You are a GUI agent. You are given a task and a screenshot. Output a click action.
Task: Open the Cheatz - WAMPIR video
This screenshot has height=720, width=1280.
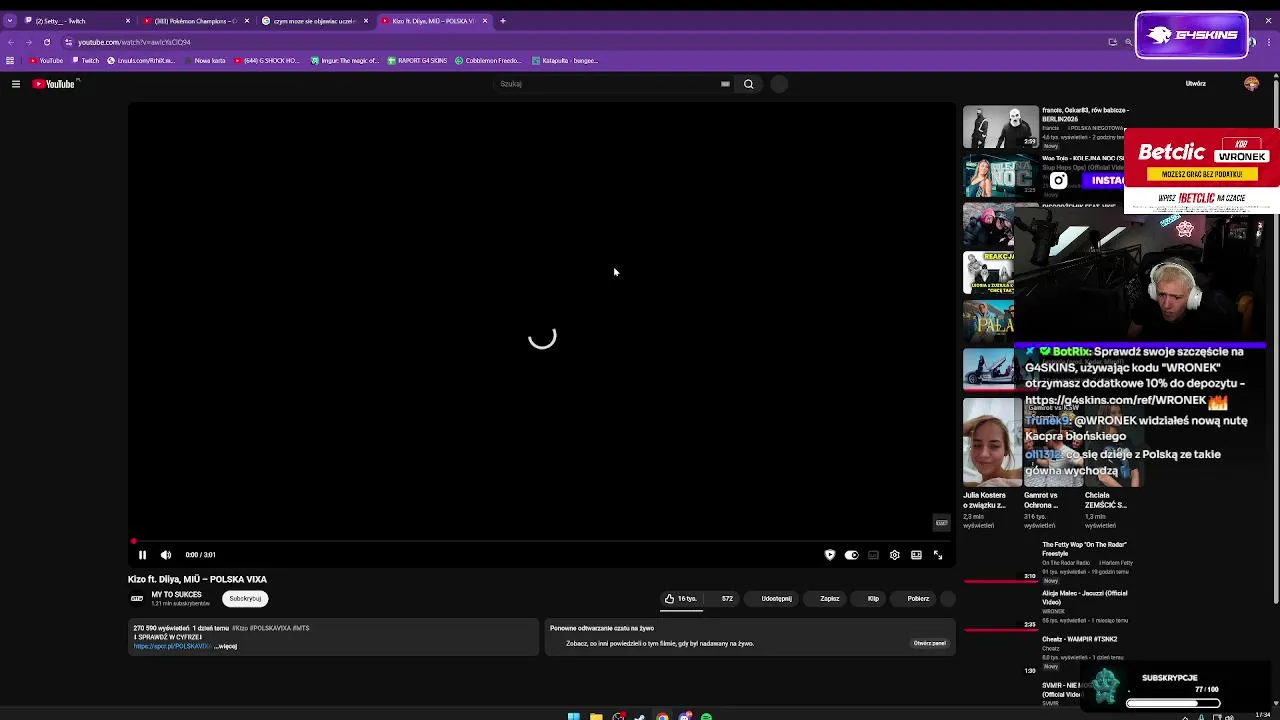point(1079,639)
